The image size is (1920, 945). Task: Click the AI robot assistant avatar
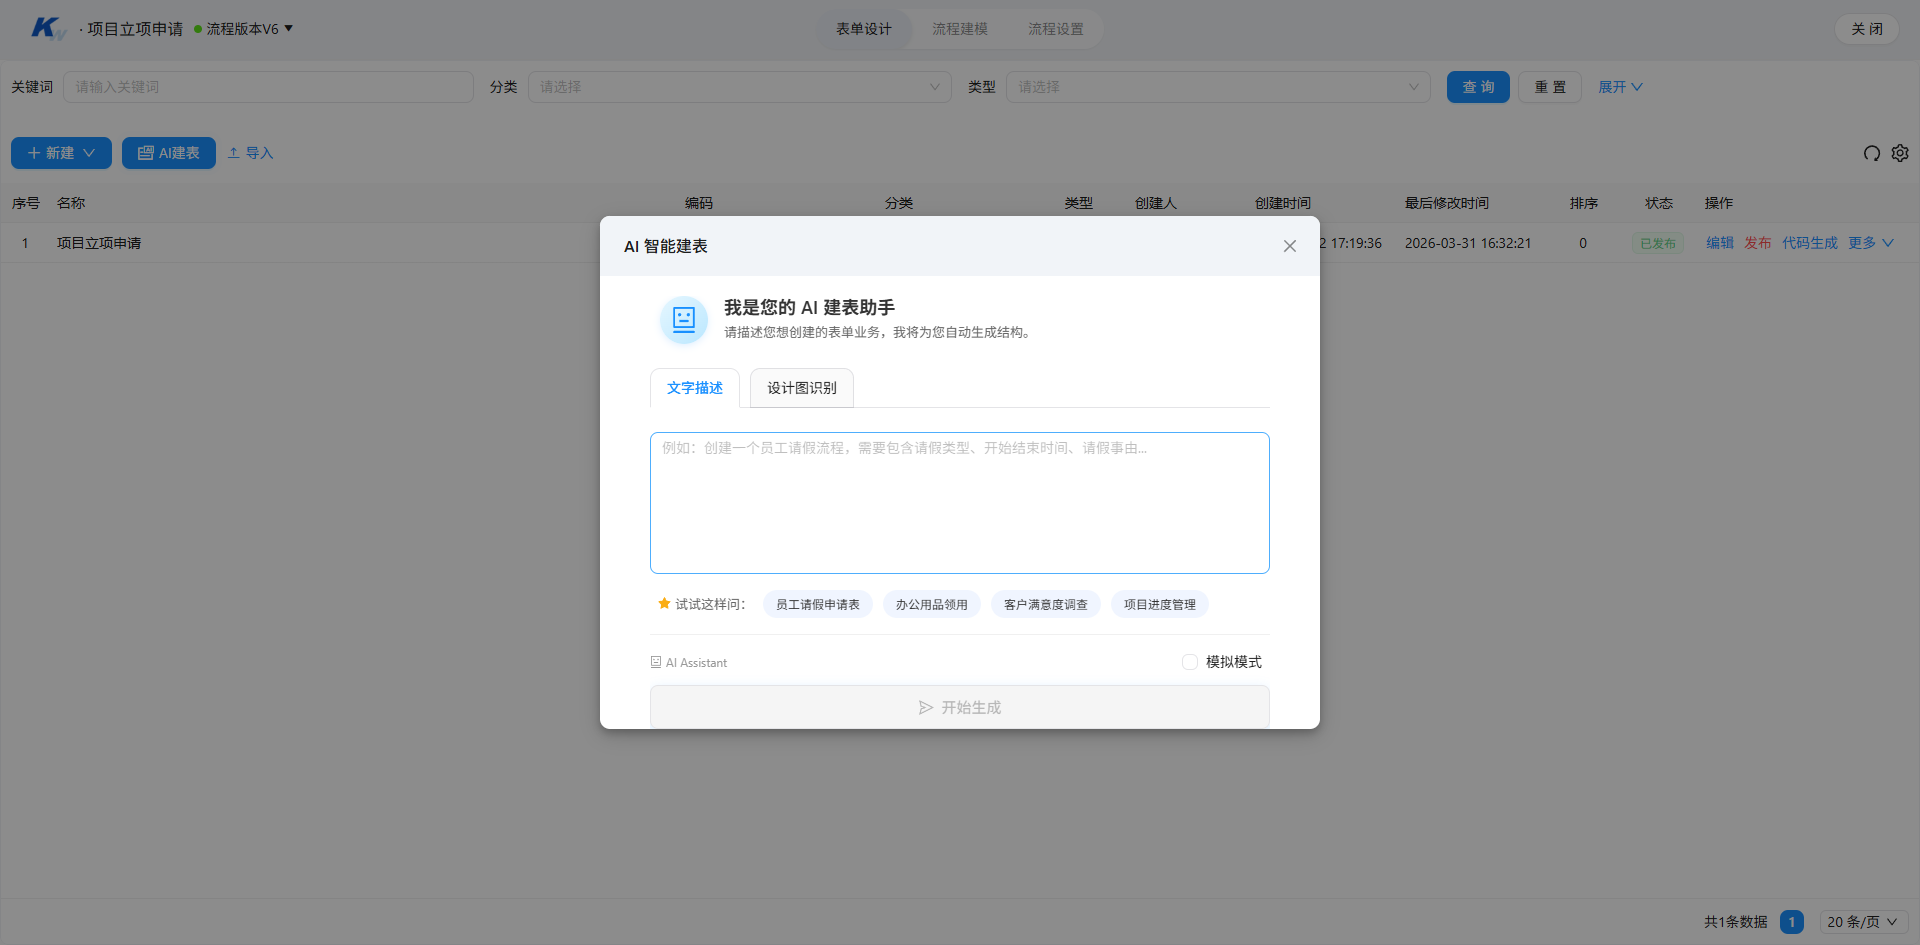pyautogui.click(x=684, y=319)
